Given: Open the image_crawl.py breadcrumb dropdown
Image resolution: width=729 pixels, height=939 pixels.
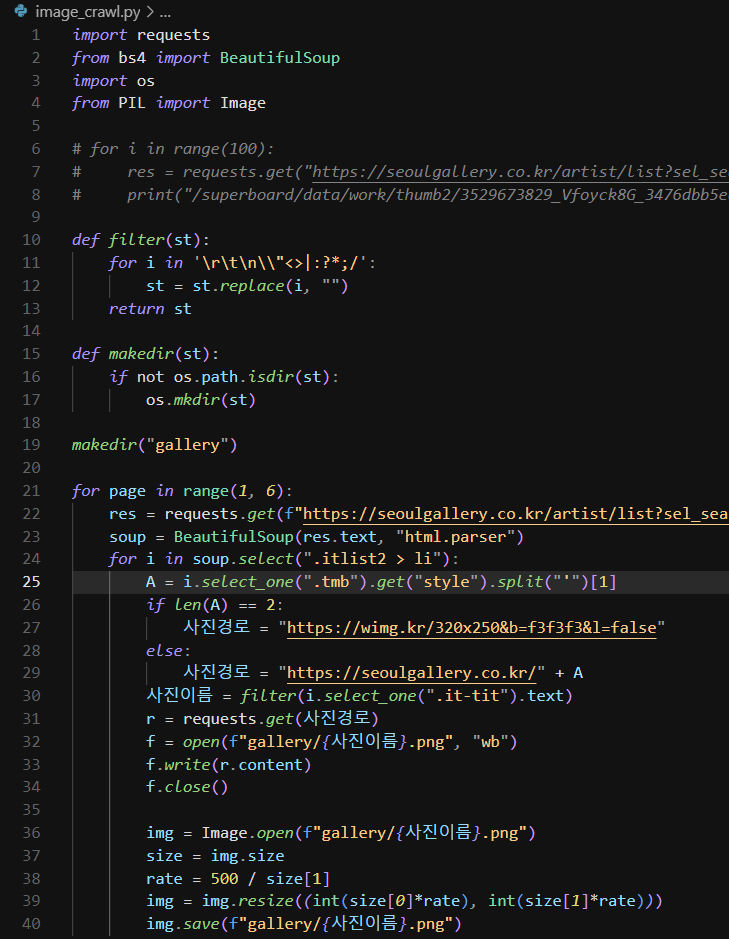Looking at the screenshot, I should (86, 12).
